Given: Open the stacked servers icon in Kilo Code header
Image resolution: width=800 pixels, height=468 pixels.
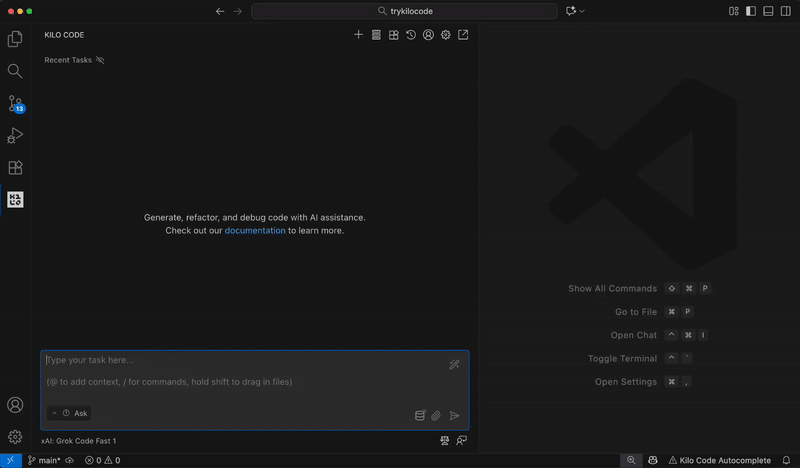Looking at the screenshot, I should pos(376,35).
